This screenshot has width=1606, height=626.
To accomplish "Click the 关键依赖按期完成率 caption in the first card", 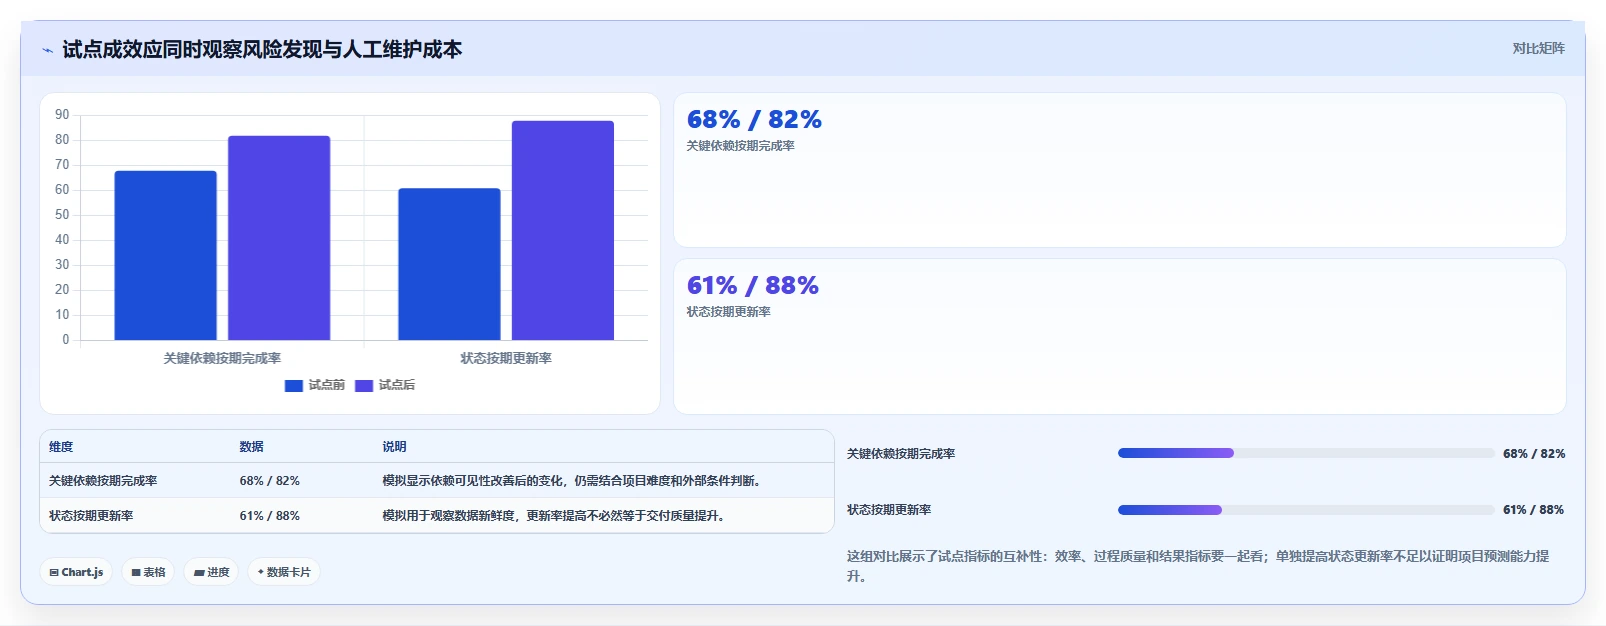I will click(741, 146).
